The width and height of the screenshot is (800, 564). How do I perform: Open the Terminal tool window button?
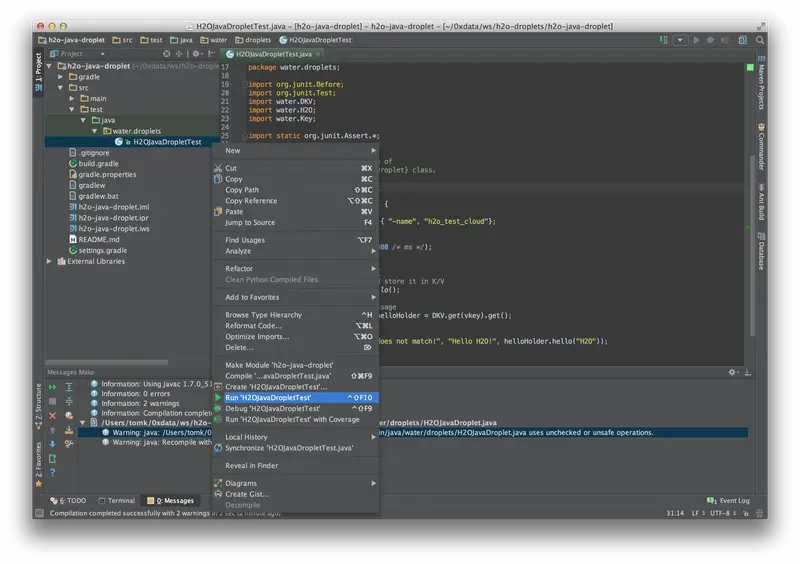116,501
